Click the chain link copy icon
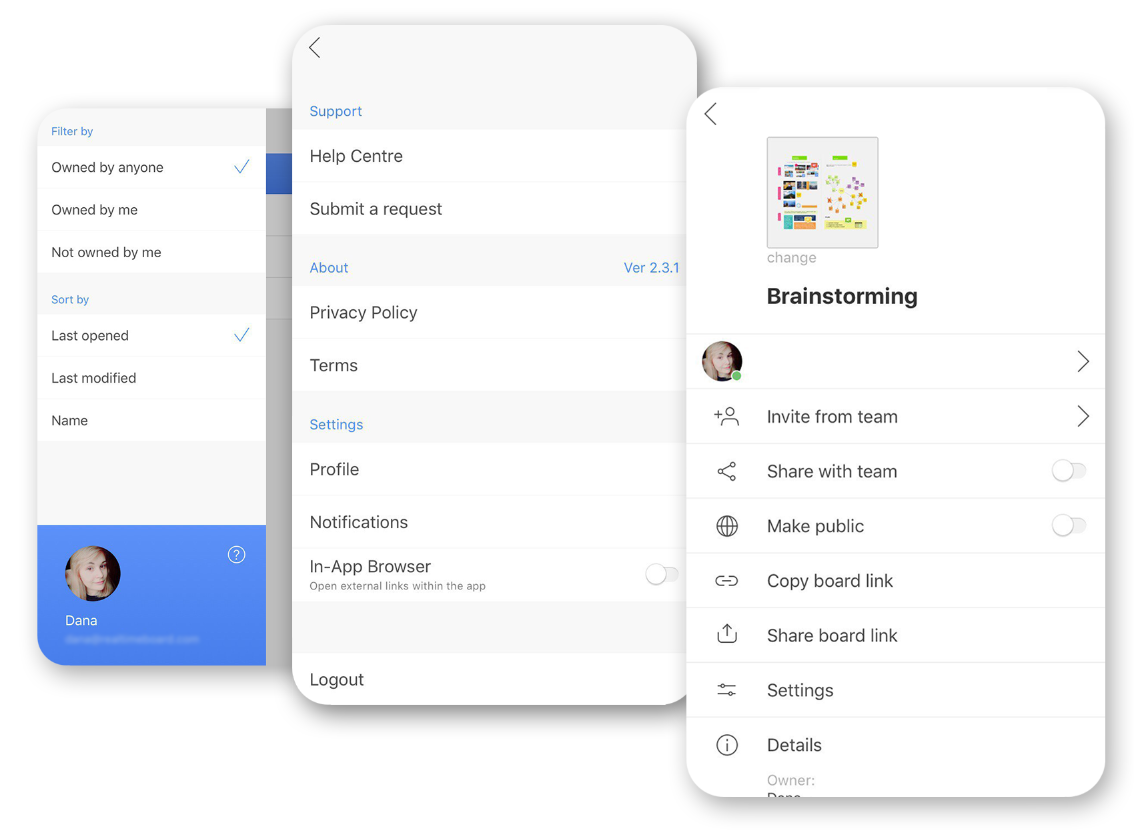1134x835 pixels. (727, 581)
